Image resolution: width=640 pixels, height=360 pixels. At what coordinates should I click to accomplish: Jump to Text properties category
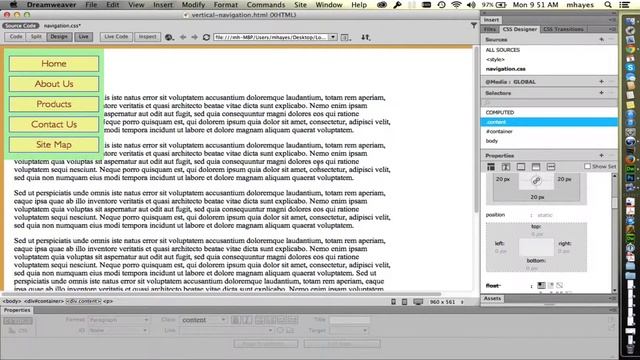pos(506,167)
